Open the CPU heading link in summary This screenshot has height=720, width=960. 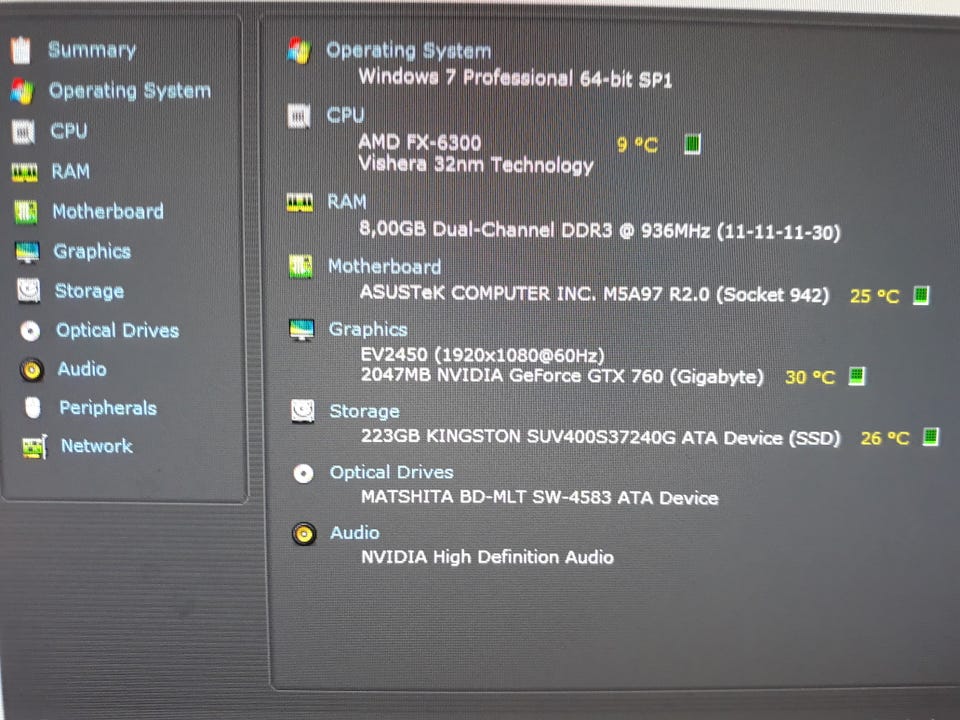[345, 115]
